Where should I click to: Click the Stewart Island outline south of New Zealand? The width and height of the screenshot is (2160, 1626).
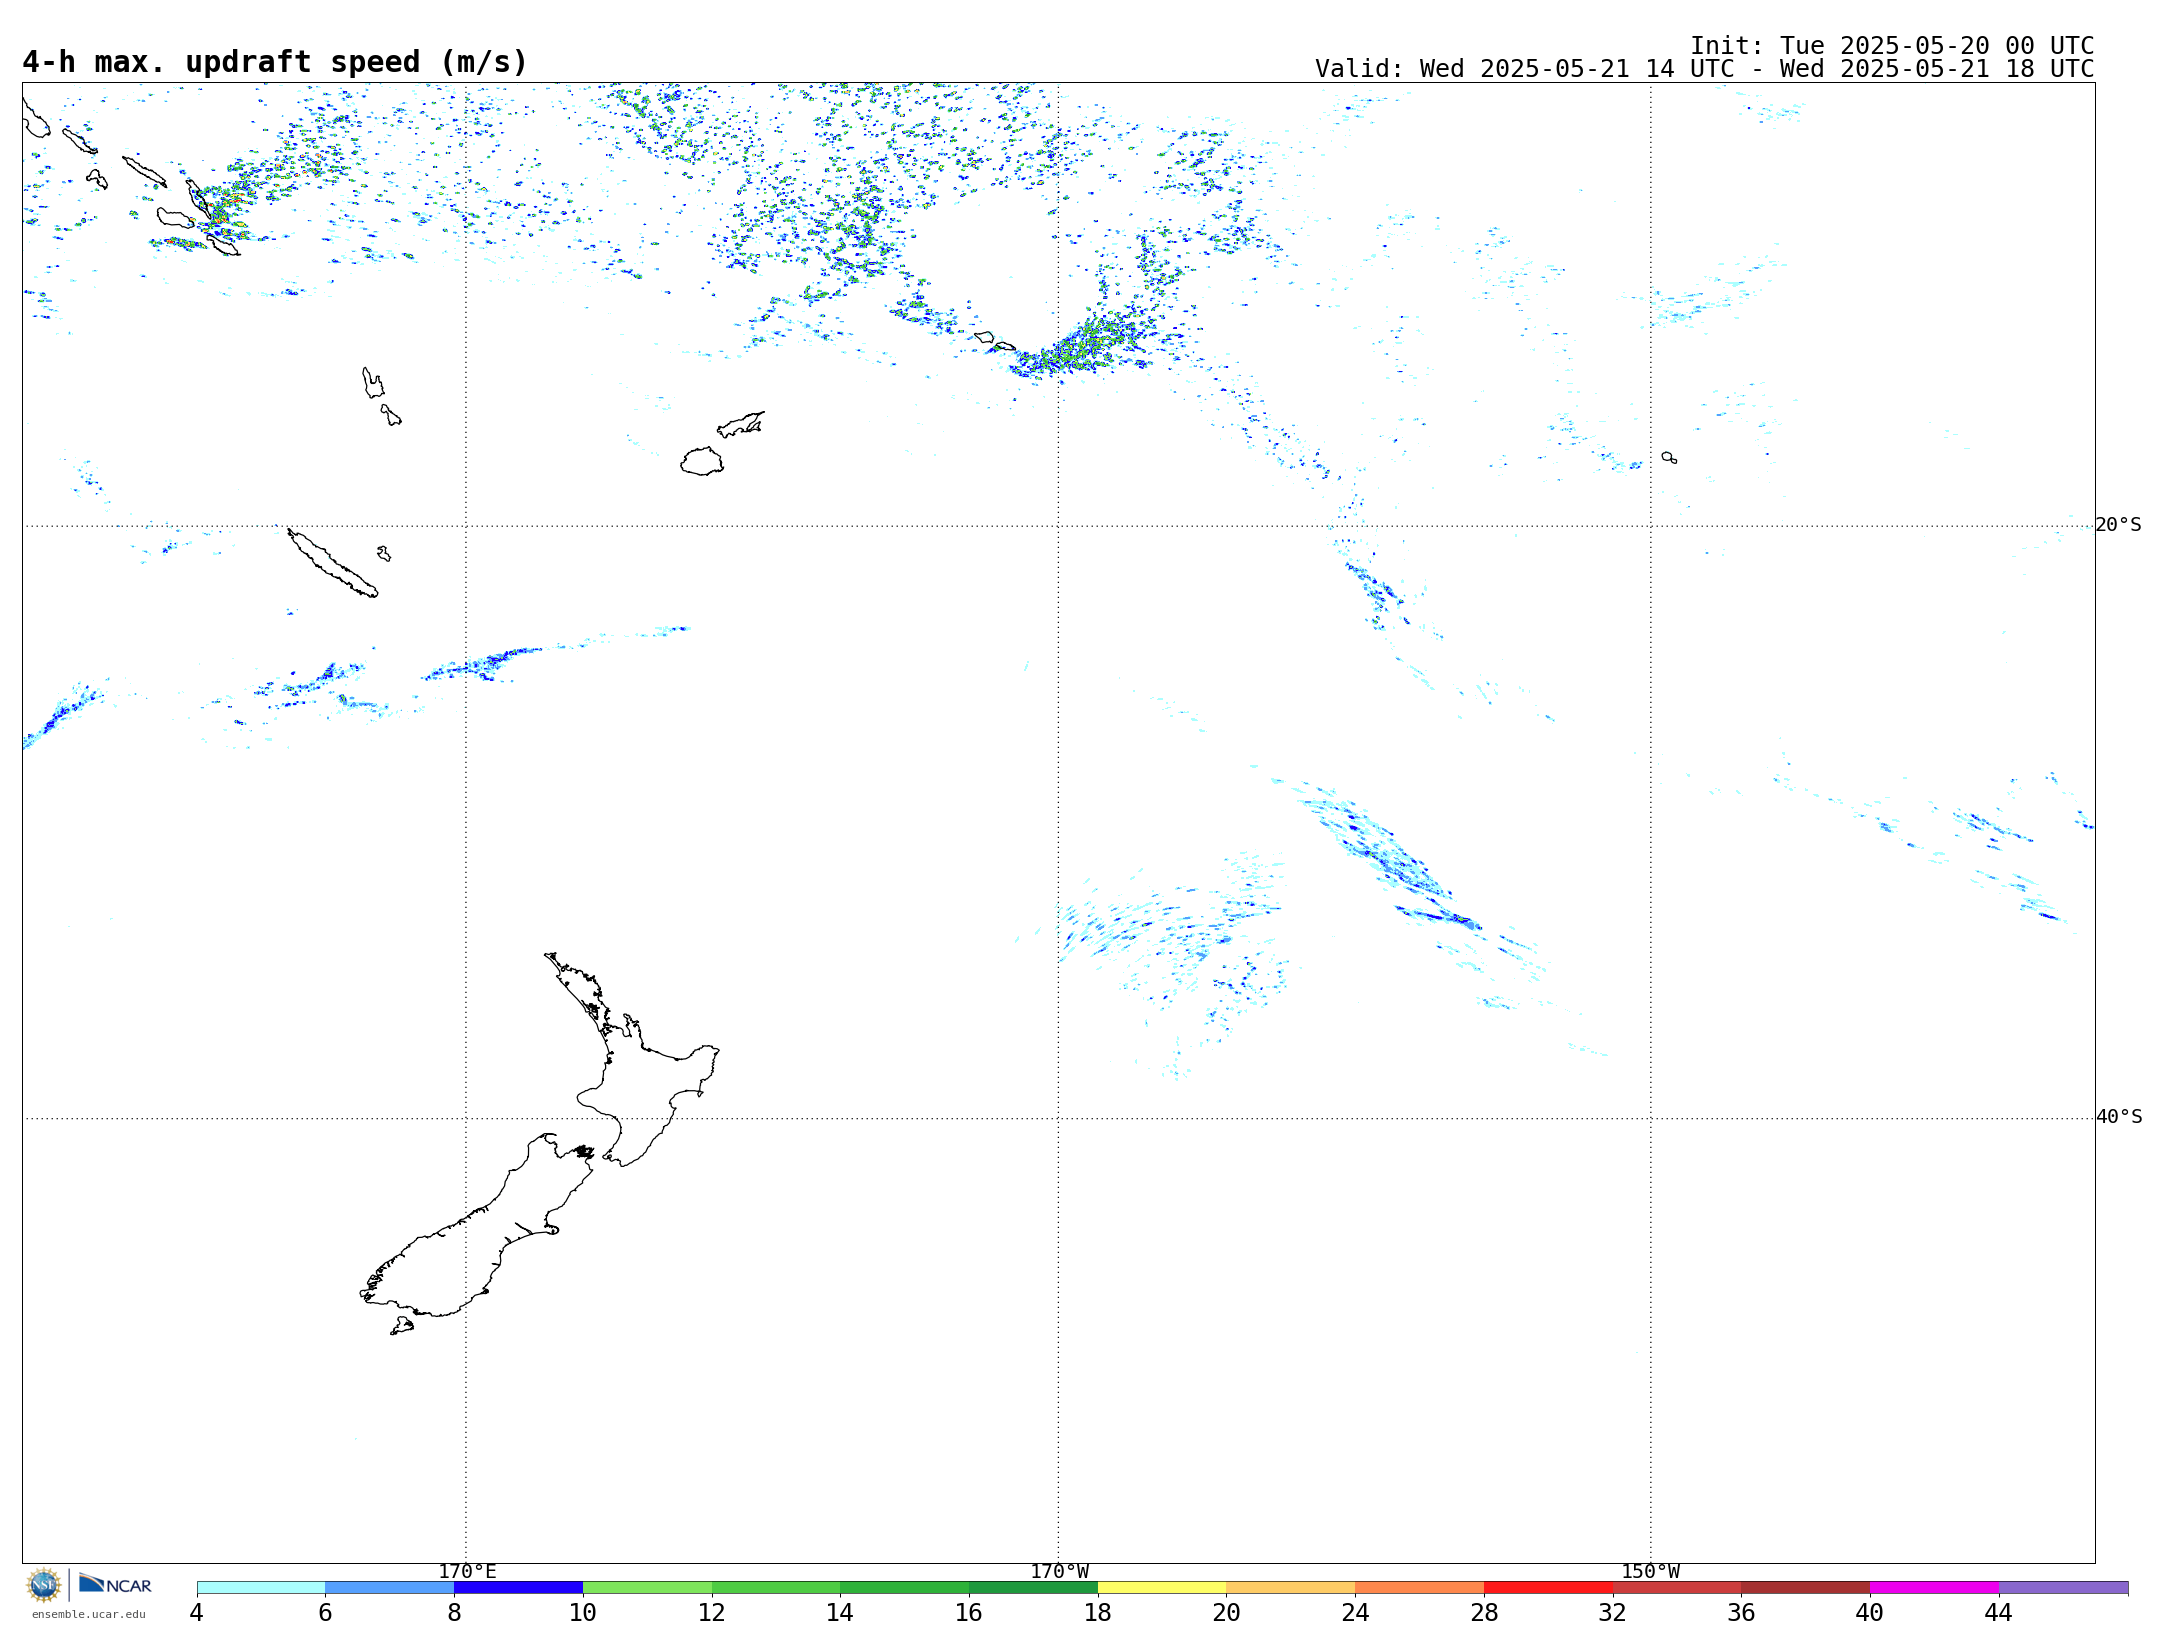402,1326
